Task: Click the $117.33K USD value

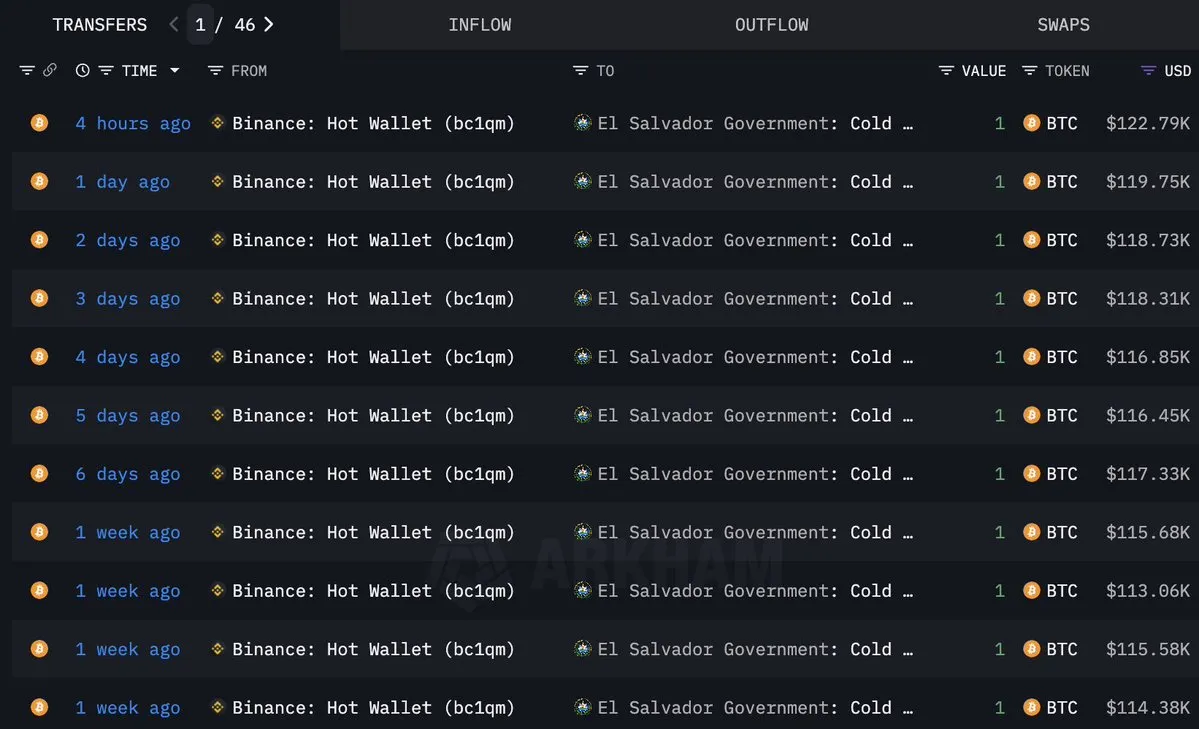Action: pos(1148,474)
